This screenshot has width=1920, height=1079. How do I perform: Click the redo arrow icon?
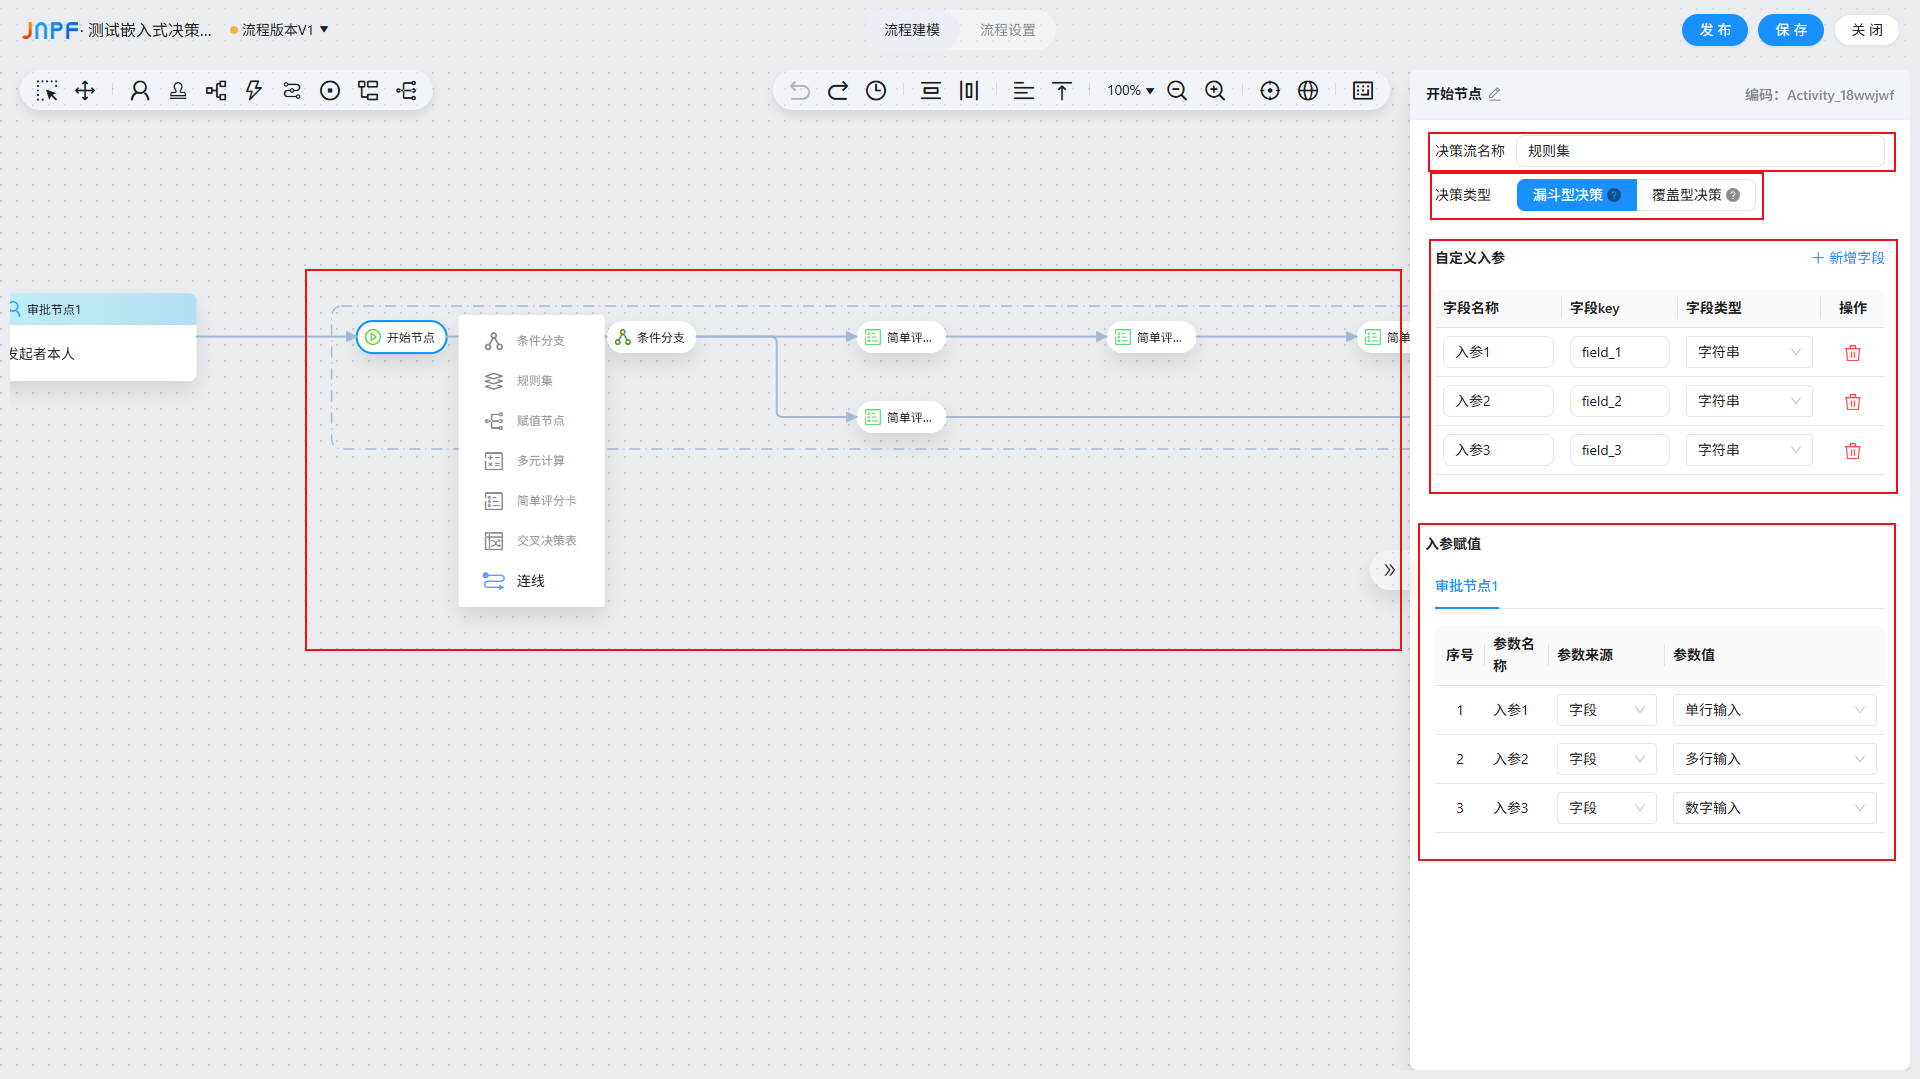pyautogui.click(x=838, y=91)
